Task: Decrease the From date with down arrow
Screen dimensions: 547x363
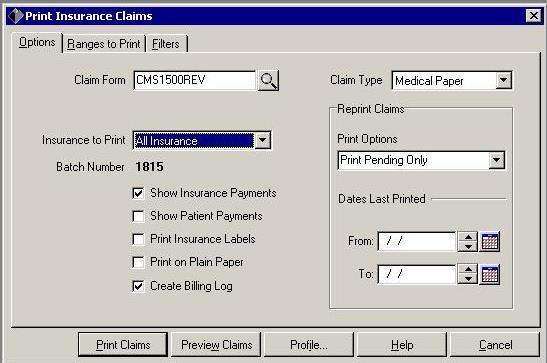Action: 468,247
